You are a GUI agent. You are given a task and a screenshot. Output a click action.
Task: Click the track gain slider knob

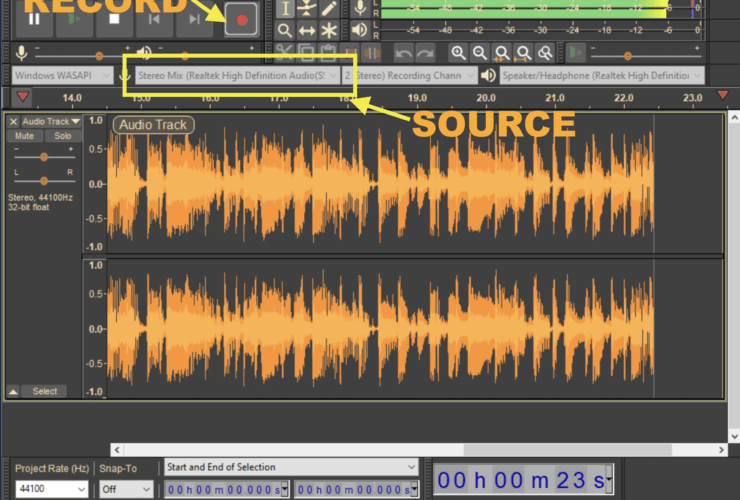[x=44, y=157]
